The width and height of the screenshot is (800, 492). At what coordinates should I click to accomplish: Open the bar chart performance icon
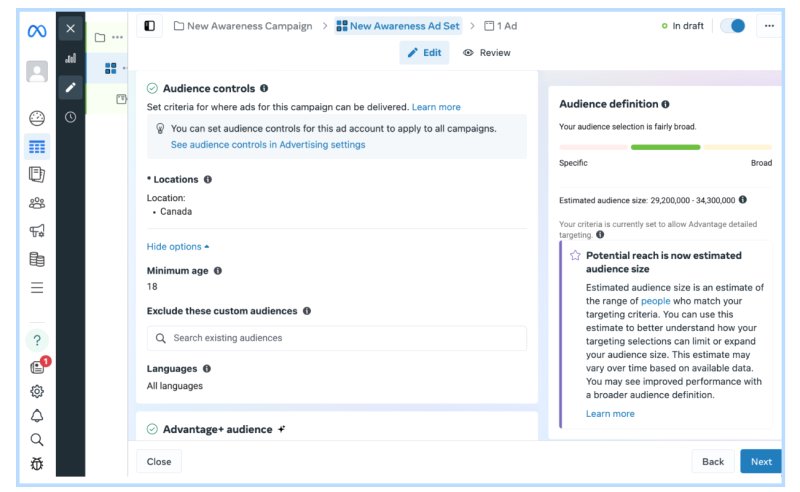pos(70,58)
